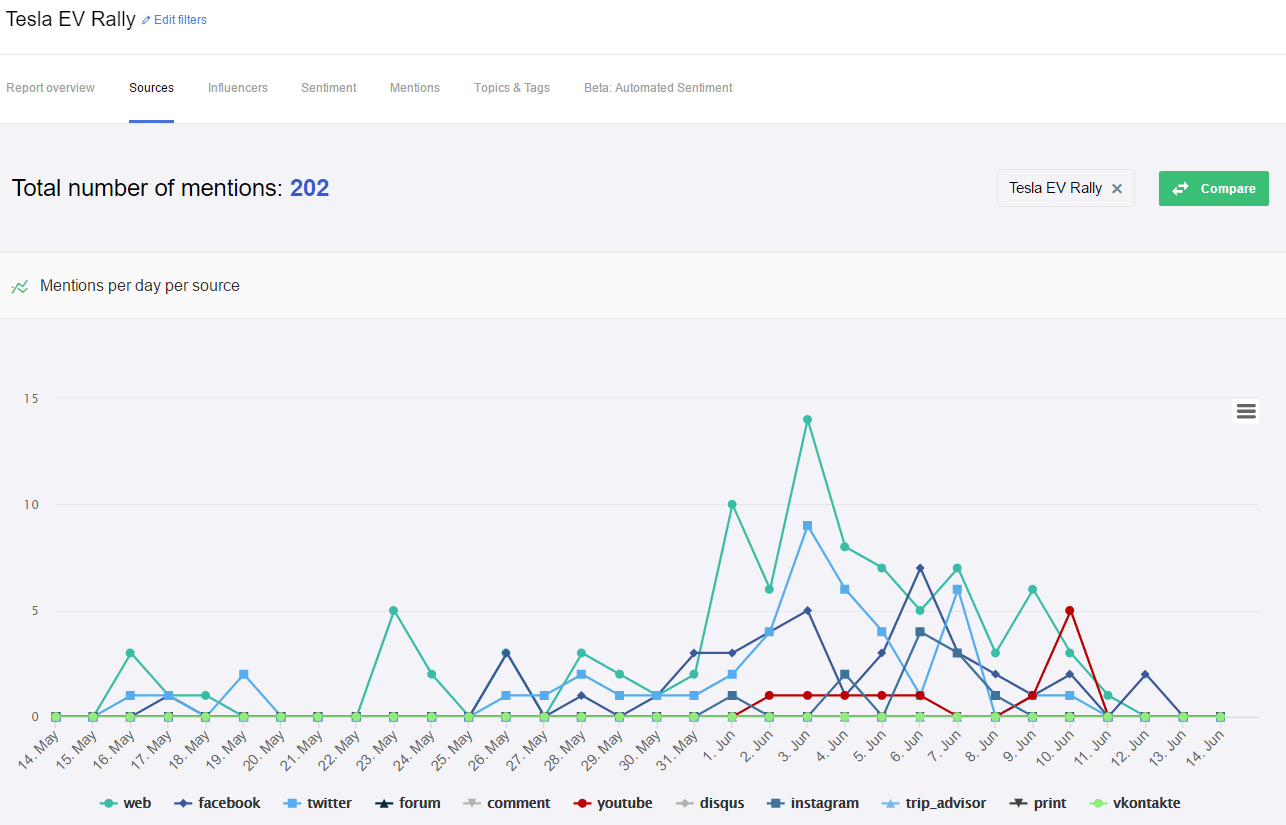Toggle the facebook series in legend
Screen dimensions: 1286x825
[217, 803]
